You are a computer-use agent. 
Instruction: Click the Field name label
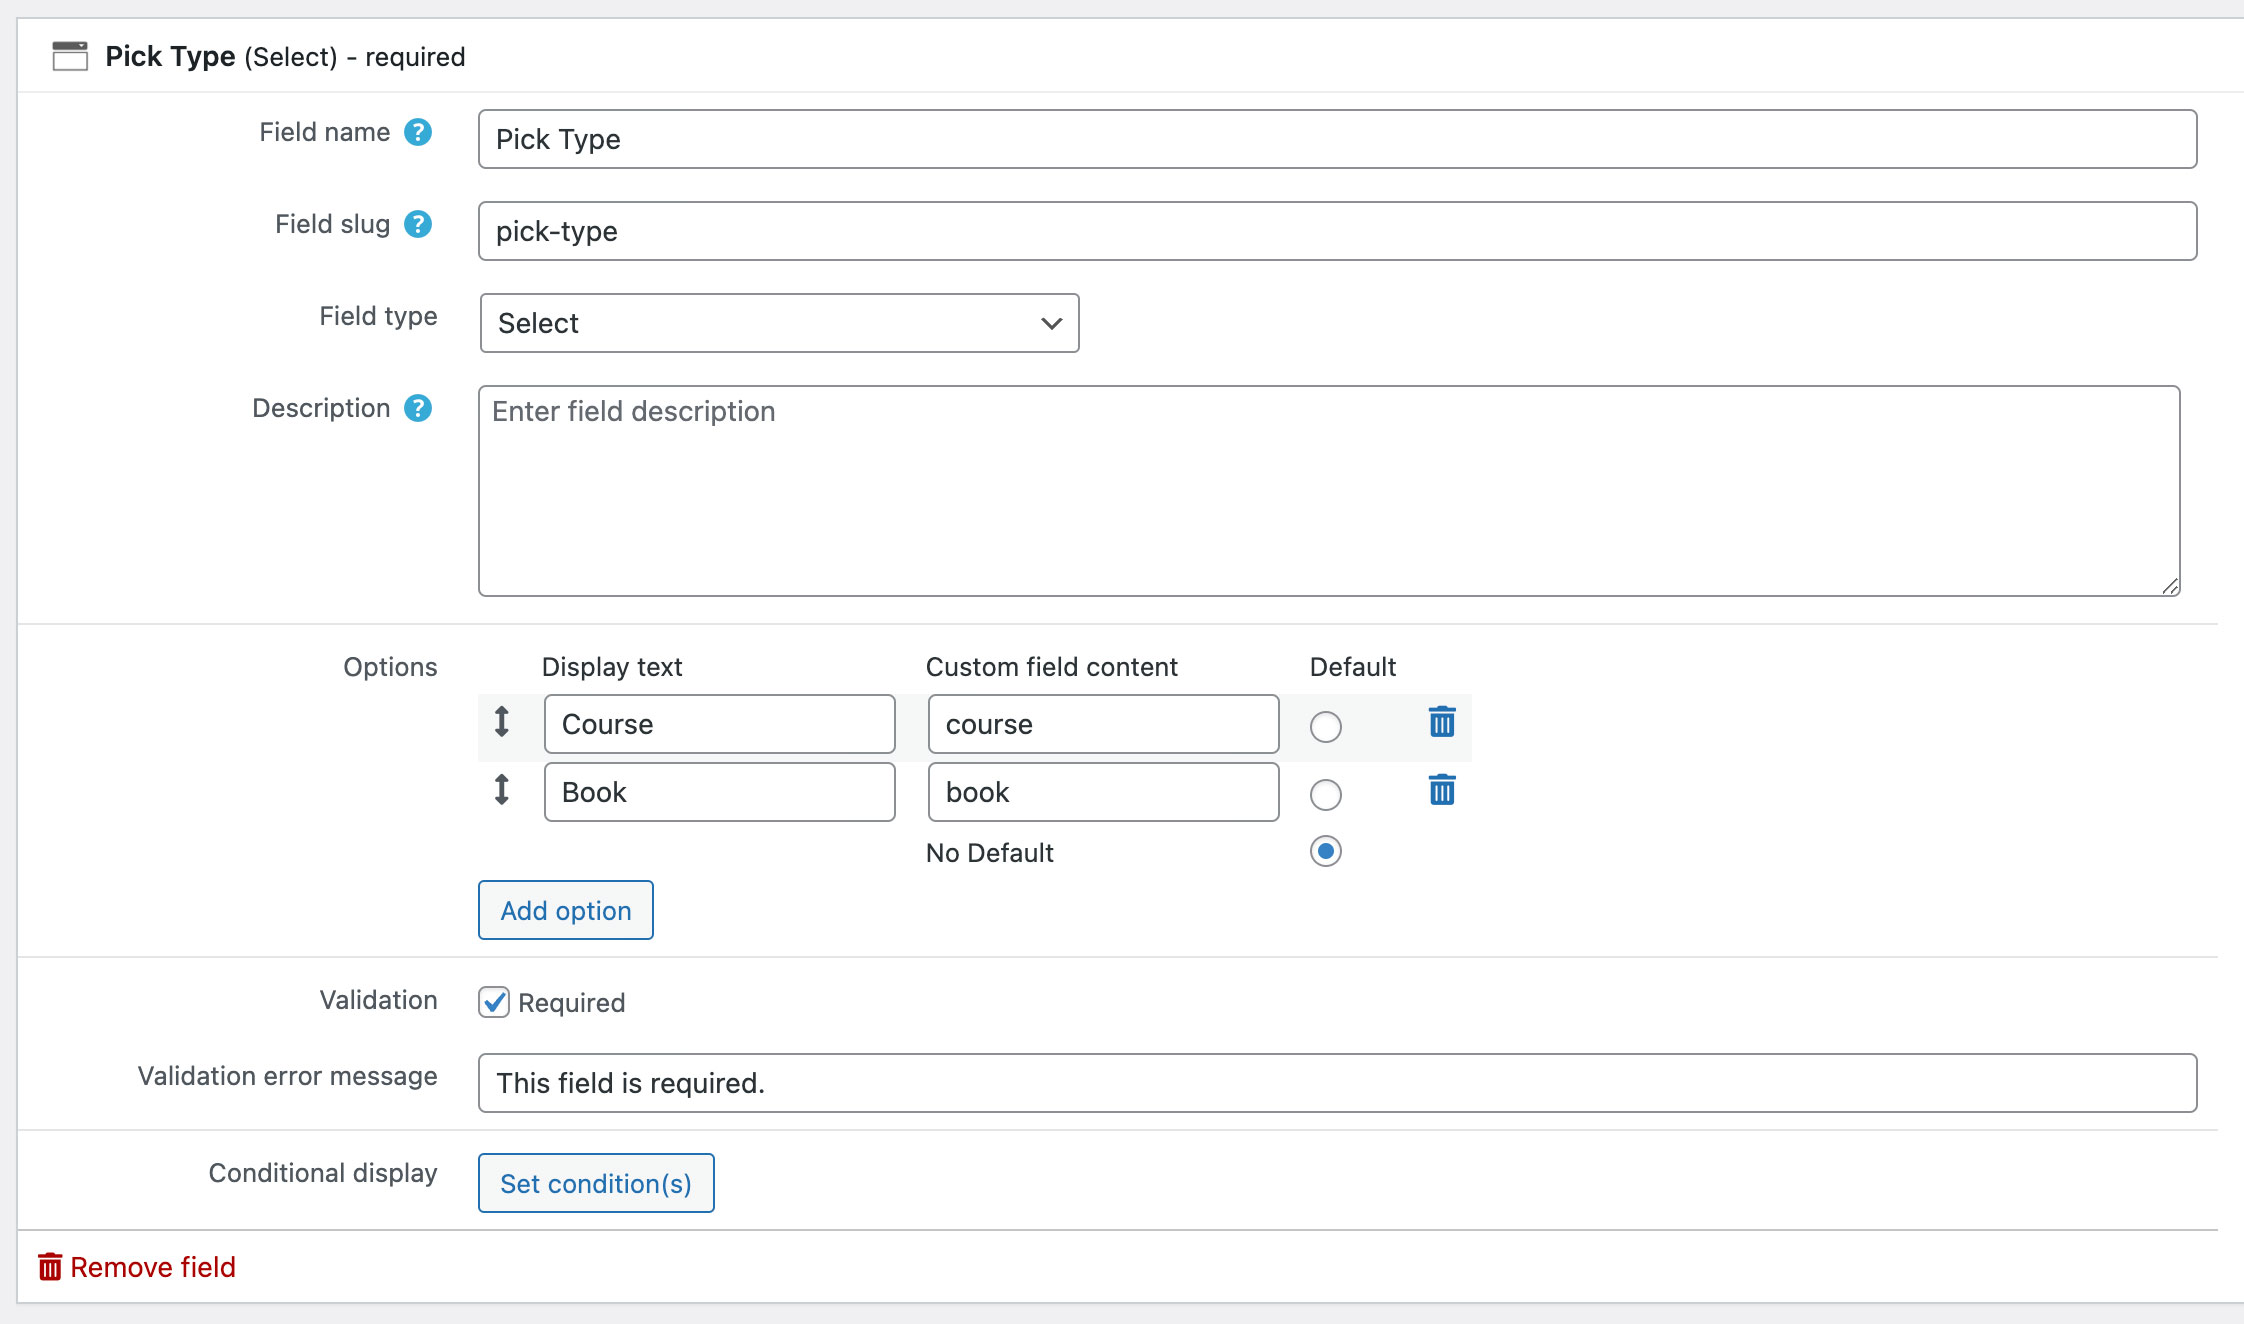coord(325,132)
